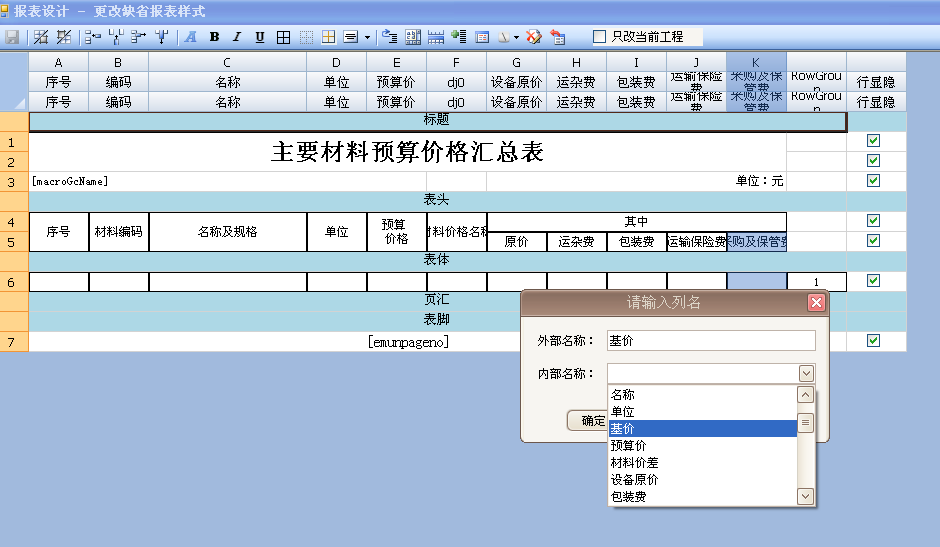Click the stylized A font icon

click(191, 37)
